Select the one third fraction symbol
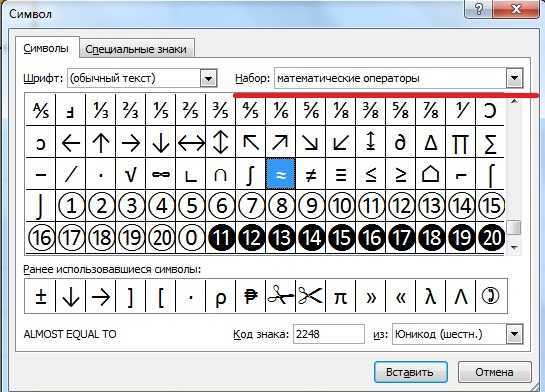Viewport: 545px width, 392px height. point(101,110)
